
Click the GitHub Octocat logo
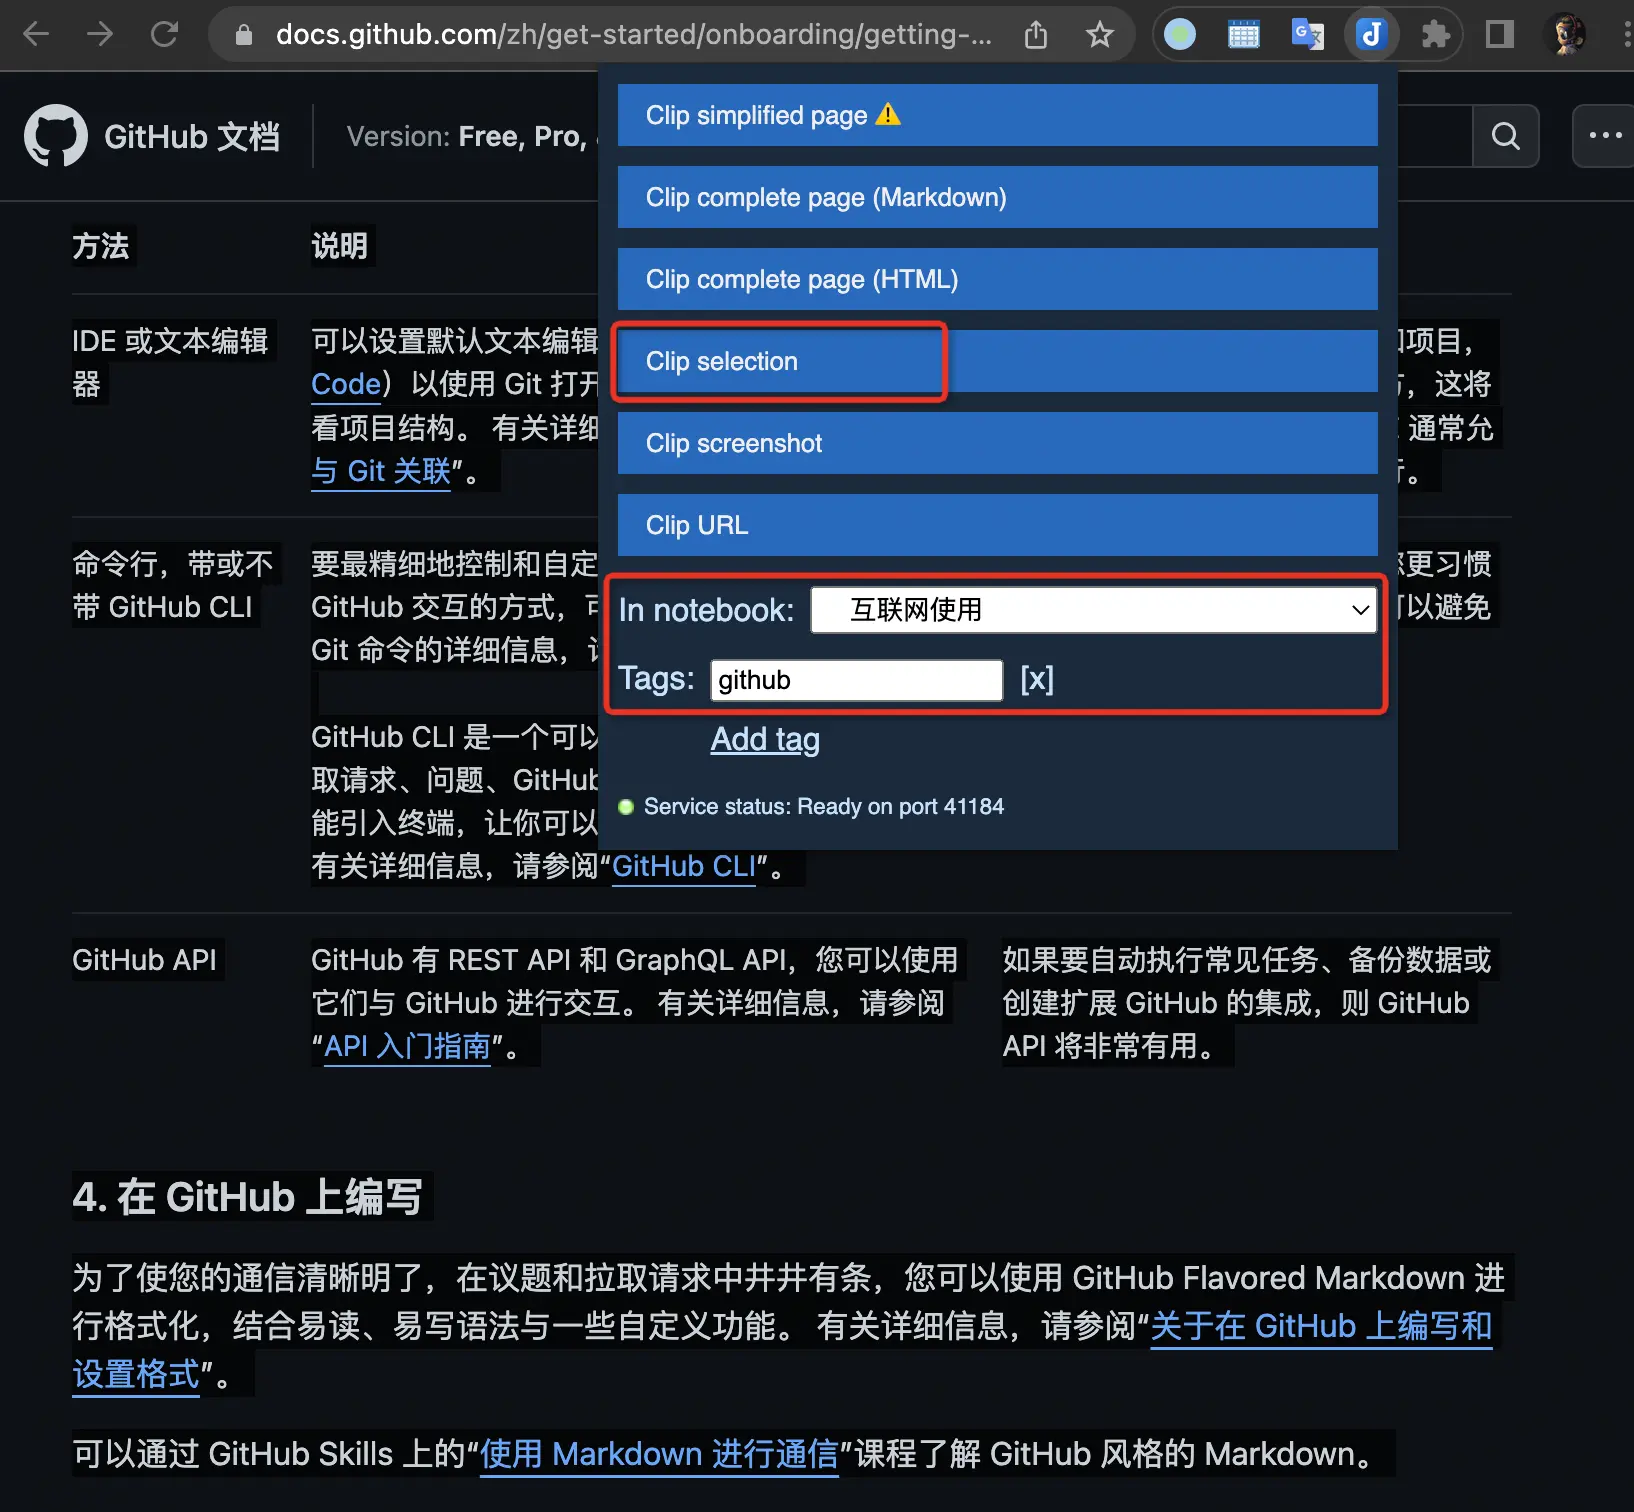[56, 136]
